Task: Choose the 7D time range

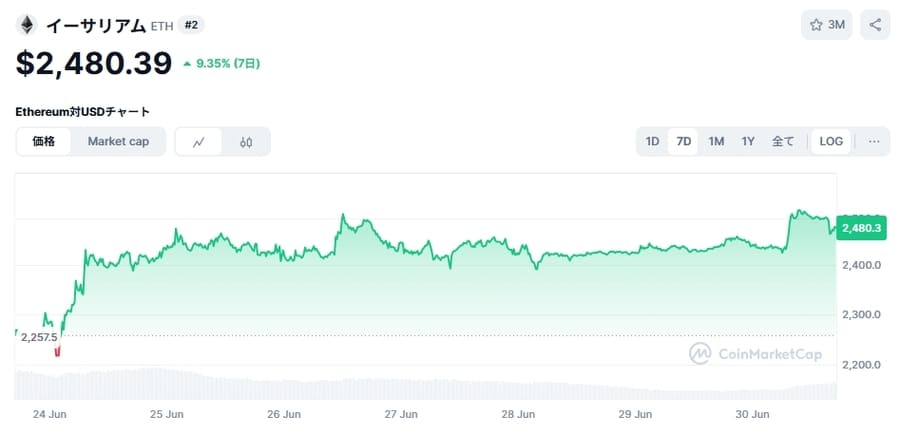Action: 683,141
